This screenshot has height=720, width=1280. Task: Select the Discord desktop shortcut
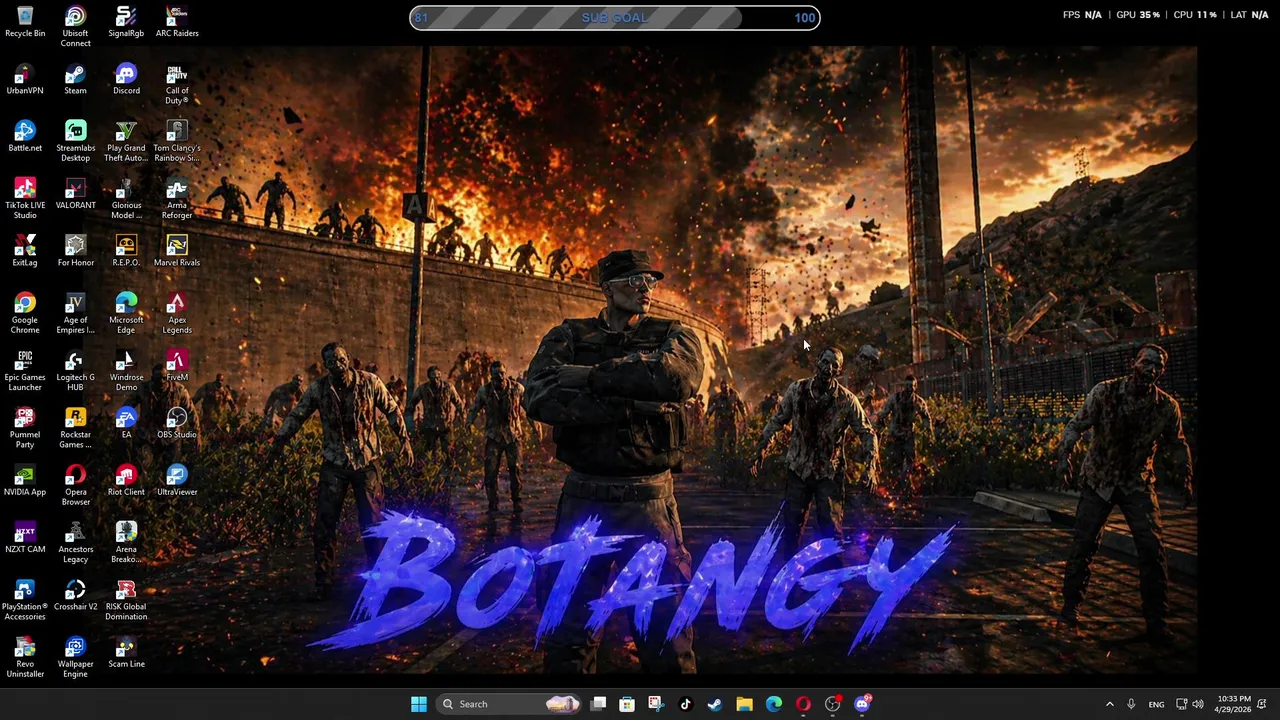(x=126, y=79)
